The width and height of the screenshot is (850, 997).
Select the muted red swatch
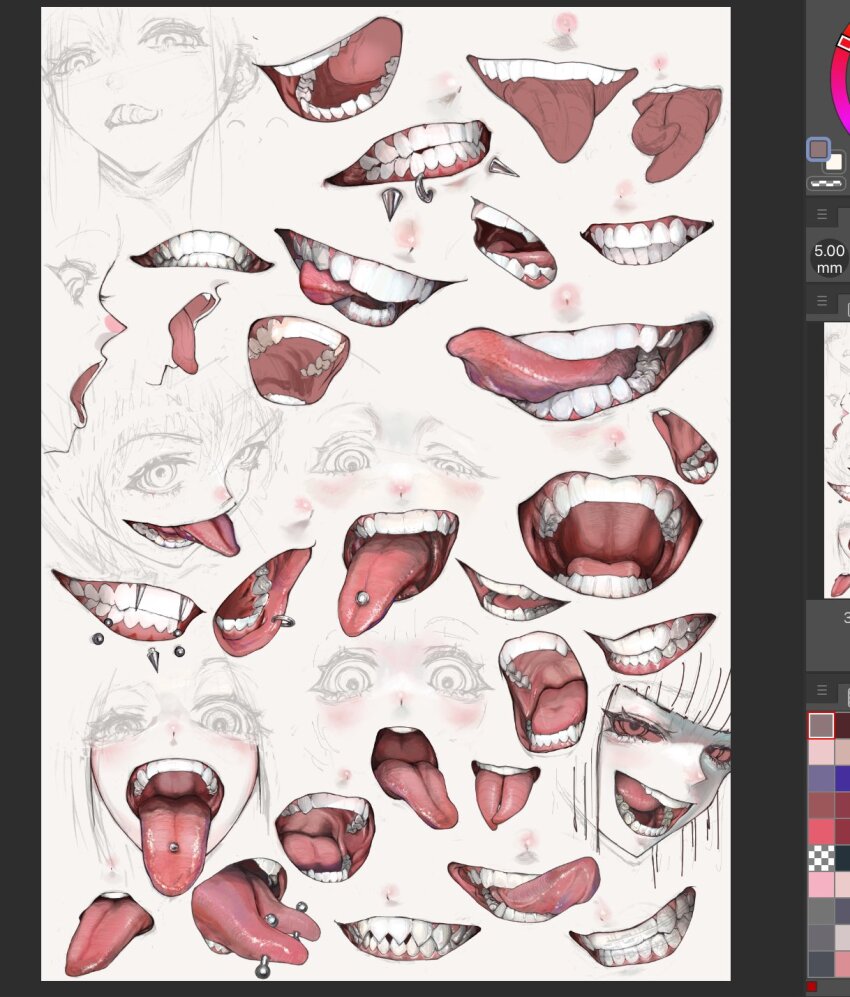coord(820,804)
